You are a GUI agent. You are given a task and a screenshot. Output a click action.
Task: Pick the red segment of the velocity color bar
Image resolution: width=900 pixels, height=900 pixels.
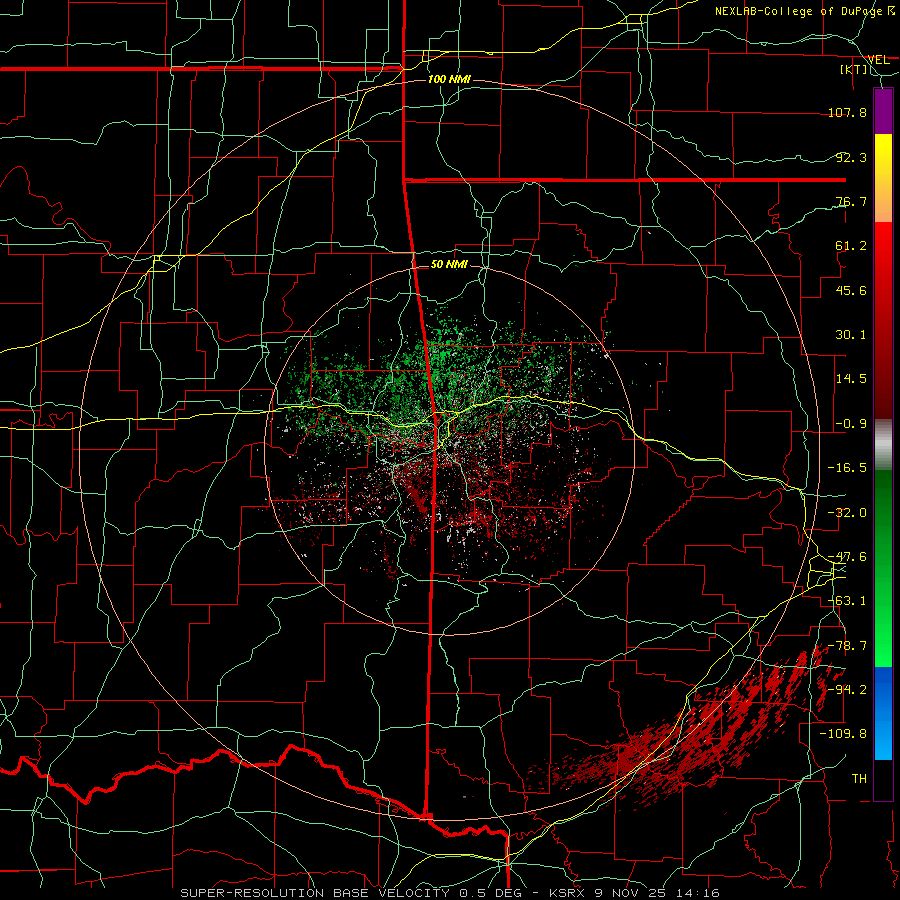click(883, 320)
